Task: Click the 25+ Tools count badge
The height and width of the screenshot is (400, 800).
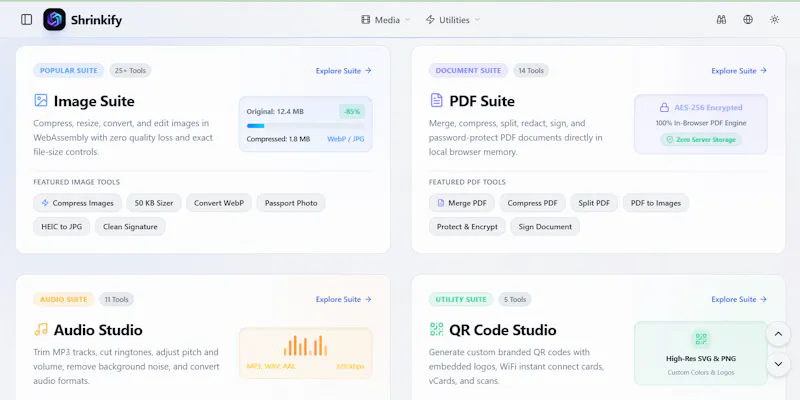Action: click(x=130, y=70)
